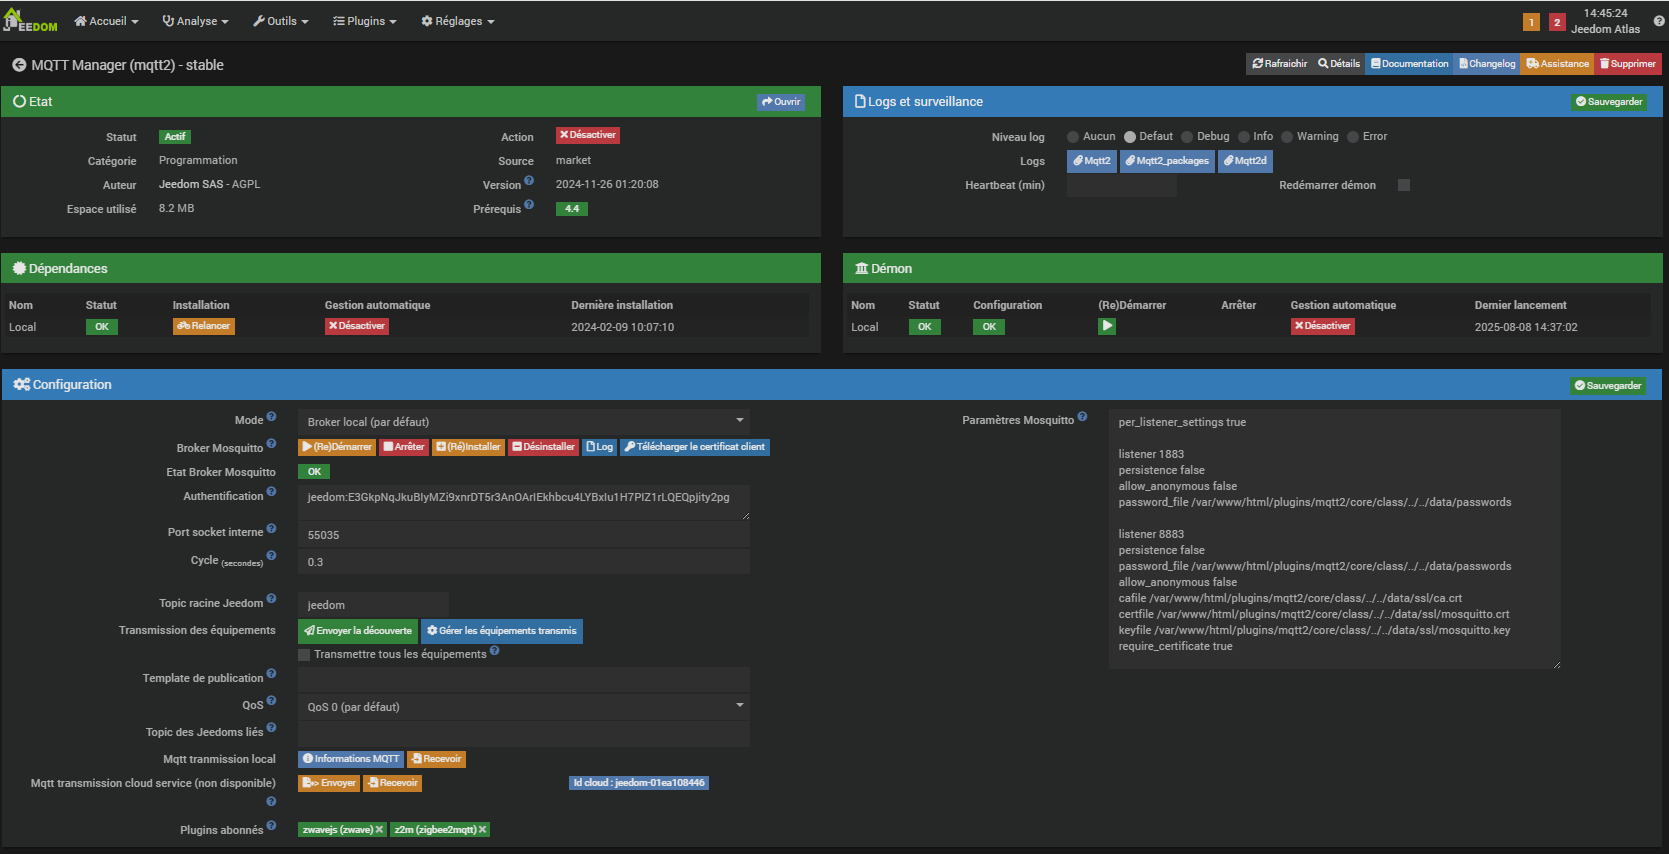Select Error log level
Image resolution: width=1669 pixels, height=854 pixels.
pyautogui.click(x=1353, y=137)
